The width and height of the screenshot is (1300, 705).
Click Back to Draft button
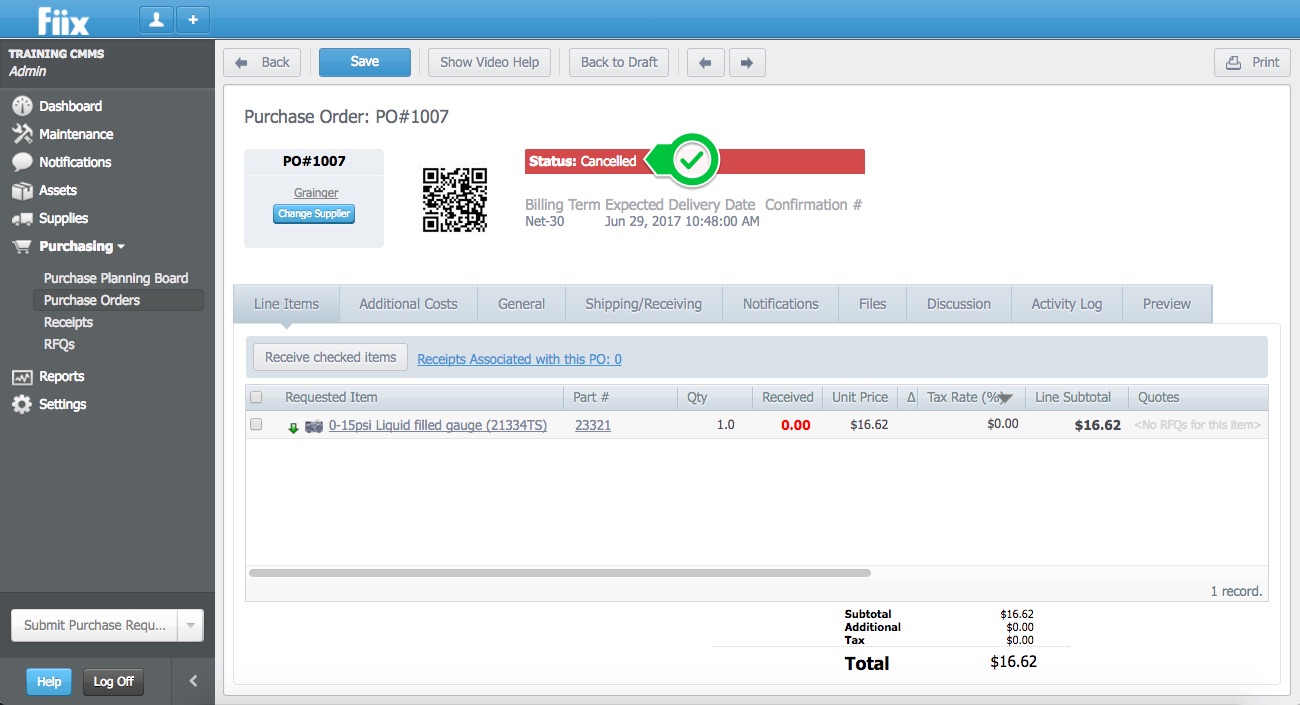619,62
